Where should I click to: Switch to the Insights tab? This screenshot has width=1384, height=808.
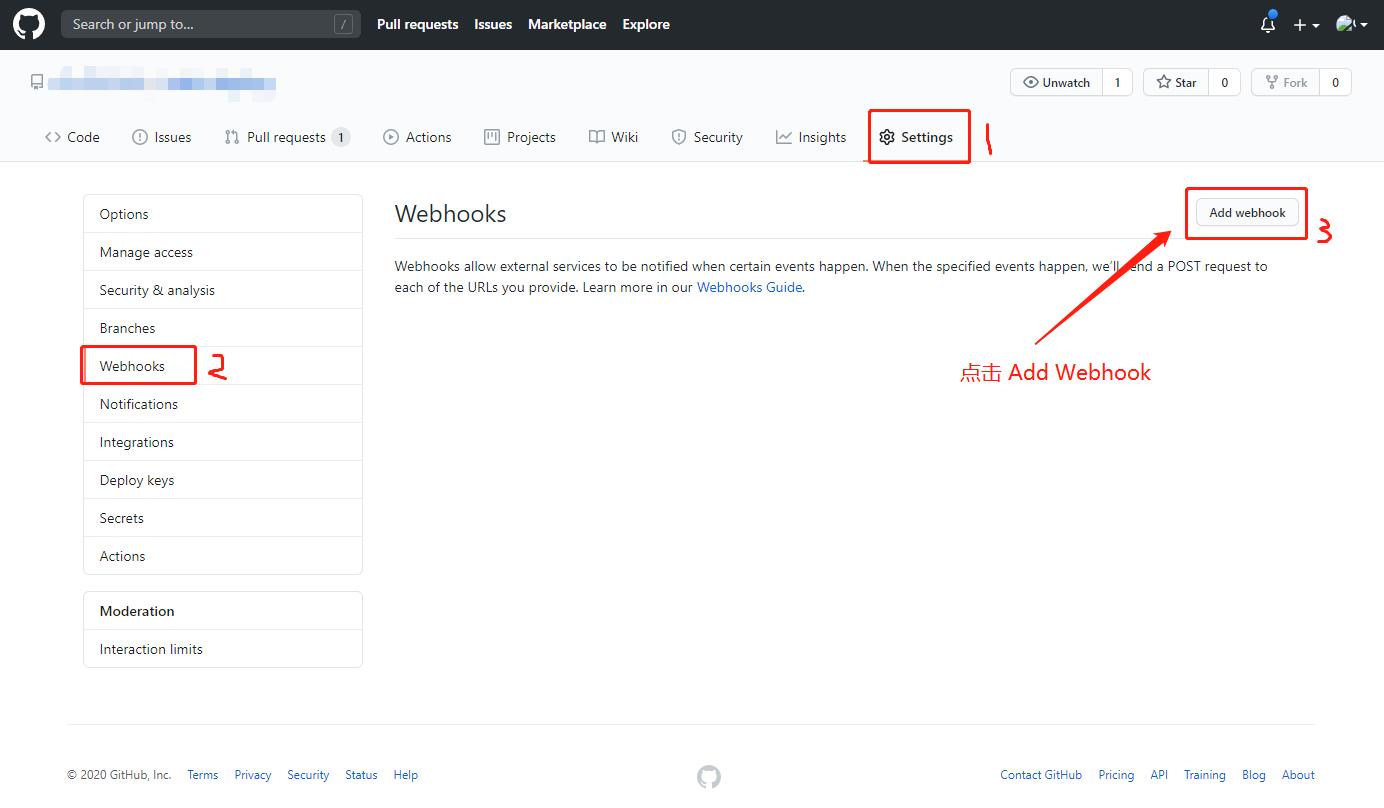811,137
